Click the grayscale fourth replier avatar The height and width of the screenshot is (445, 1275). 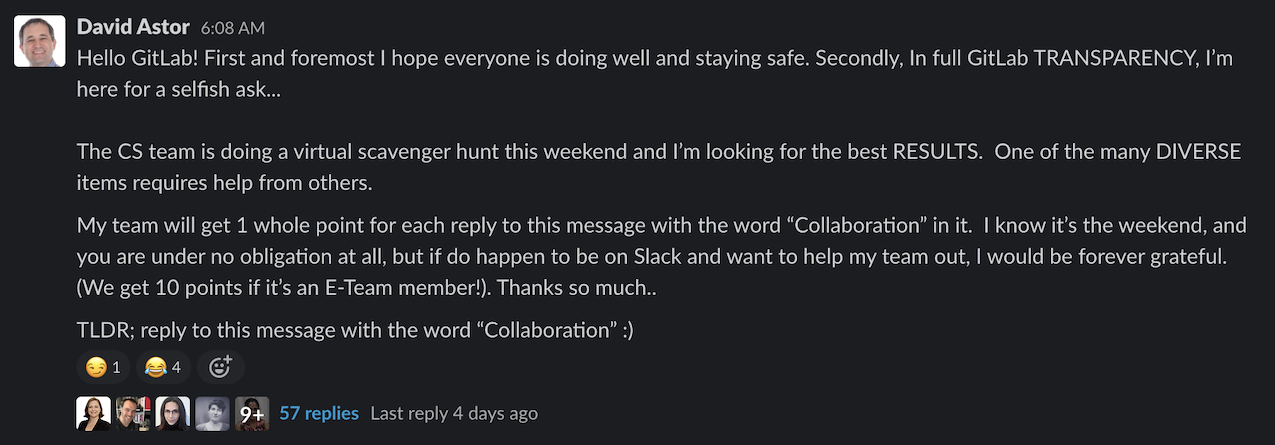212,413
